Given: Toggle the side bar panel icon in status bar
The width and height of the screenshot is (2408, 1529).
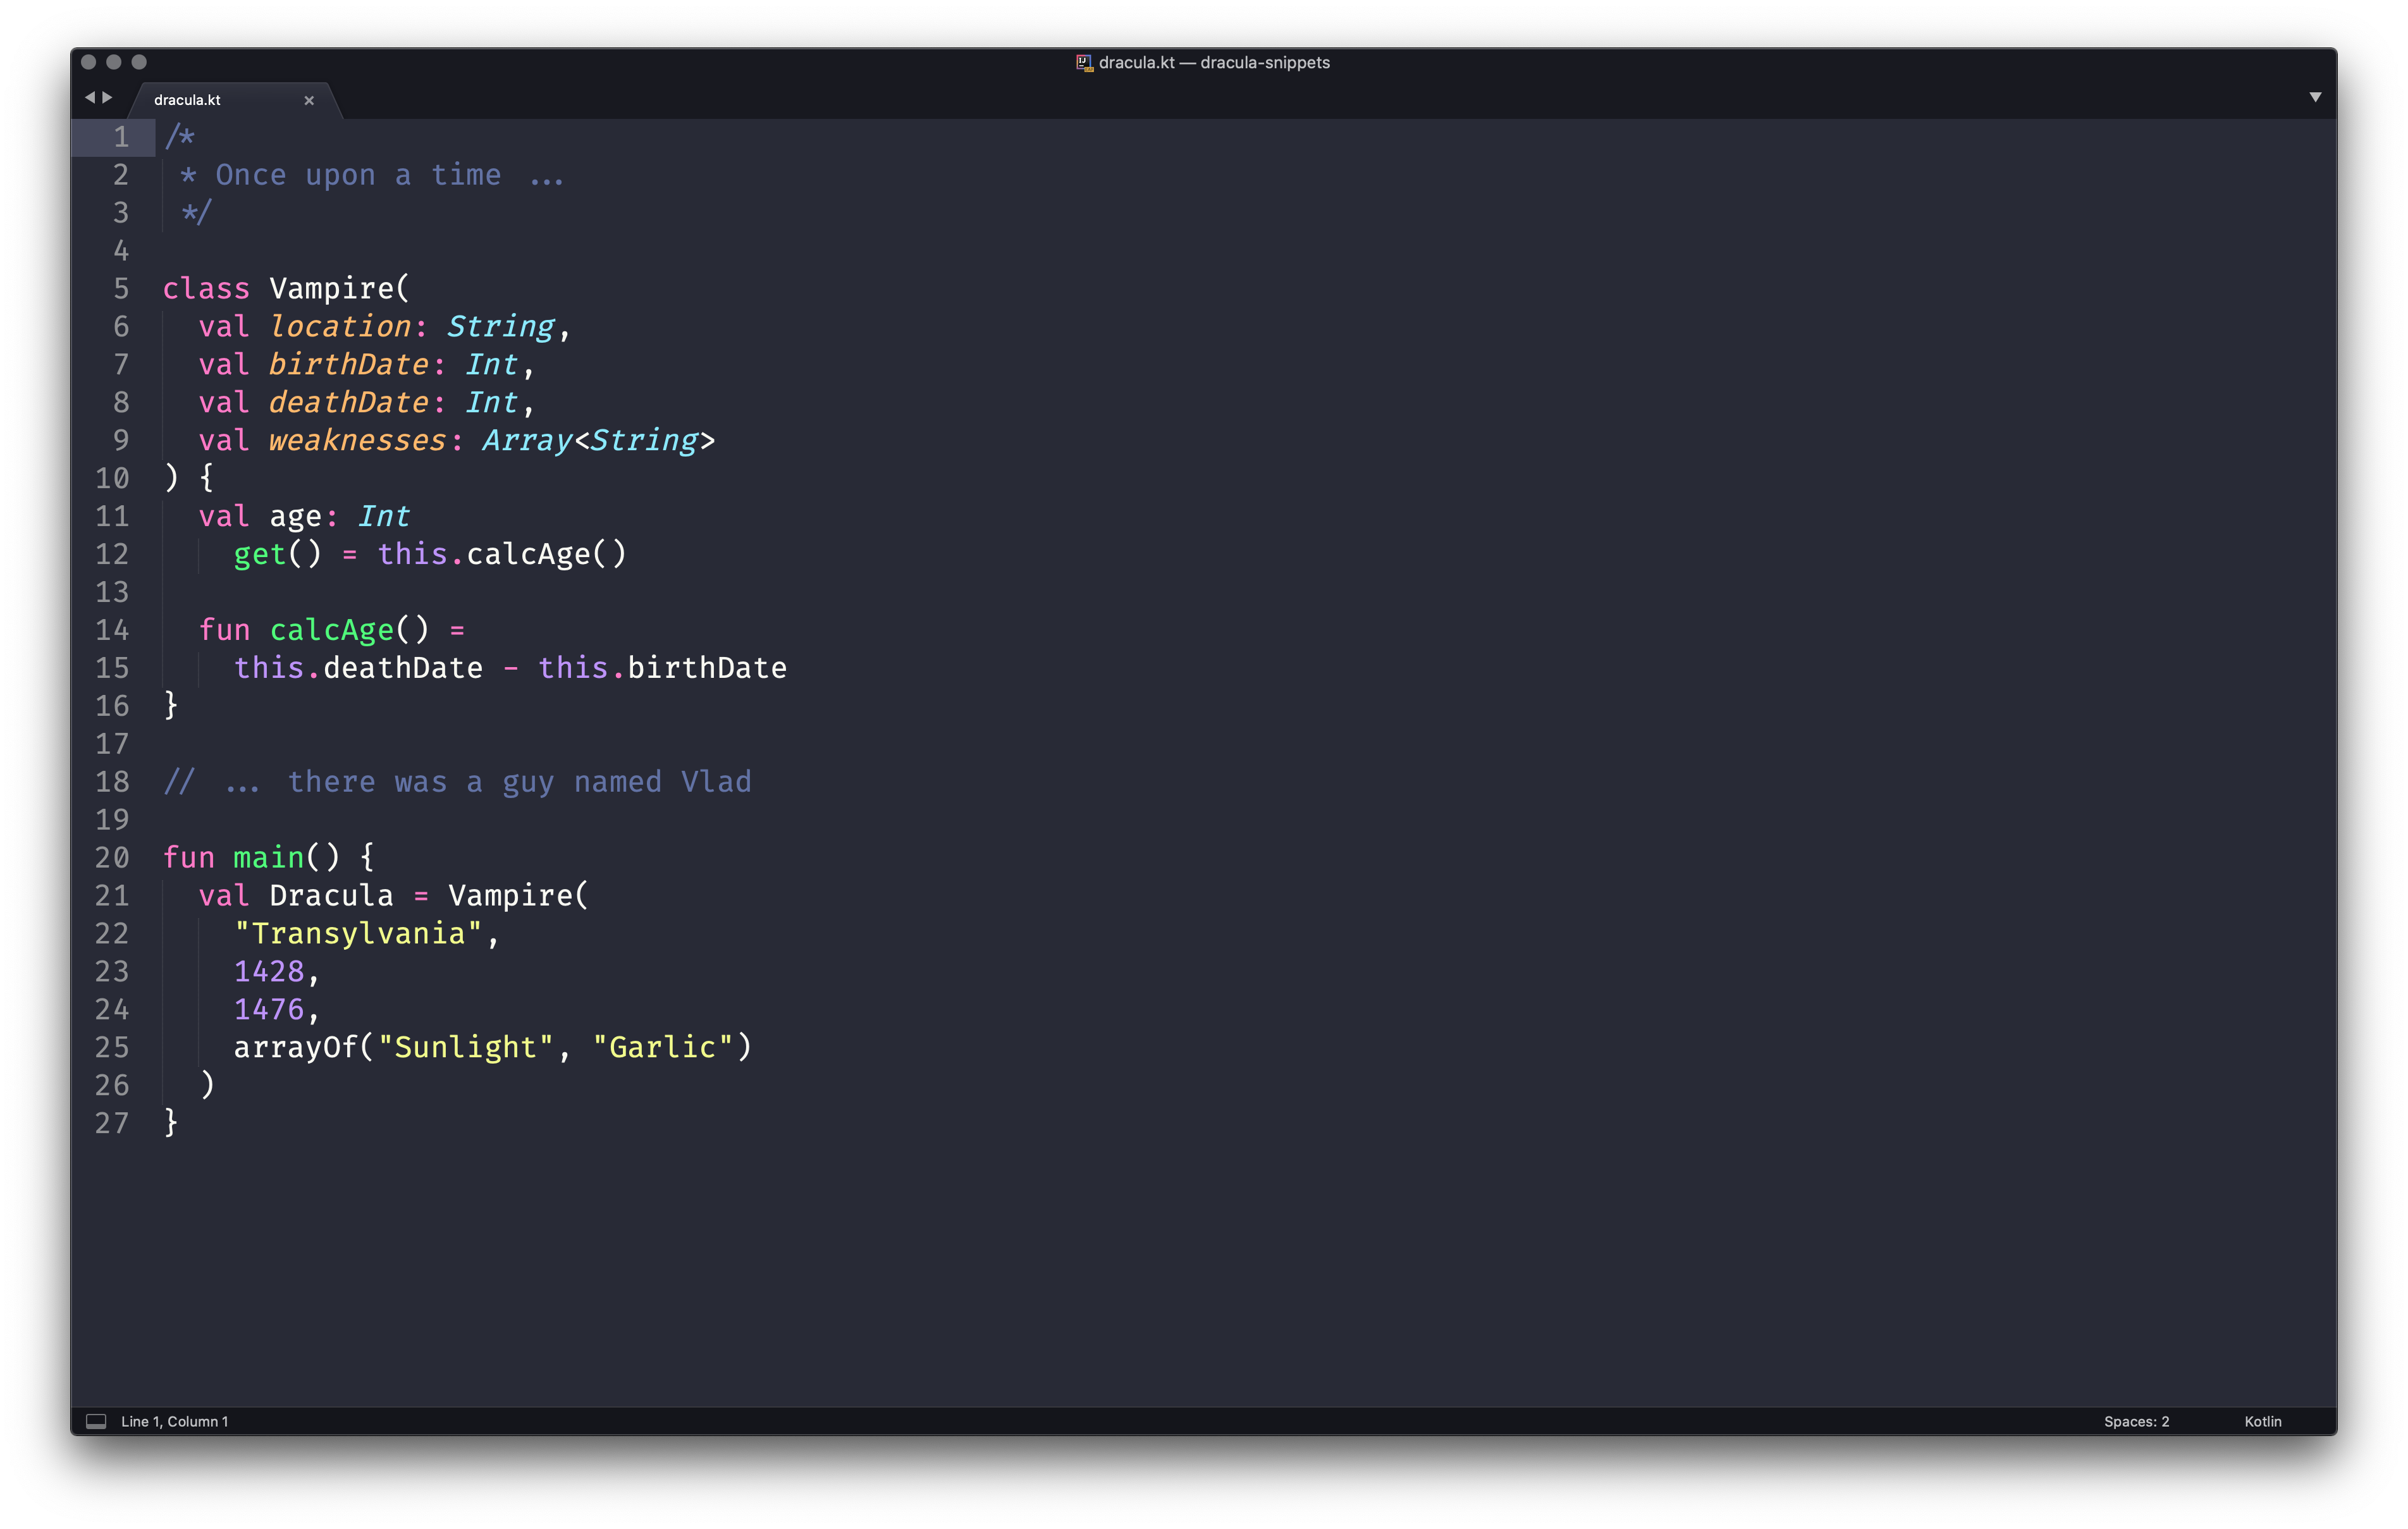Looking at the screenshot, I should click(96, 1421).
